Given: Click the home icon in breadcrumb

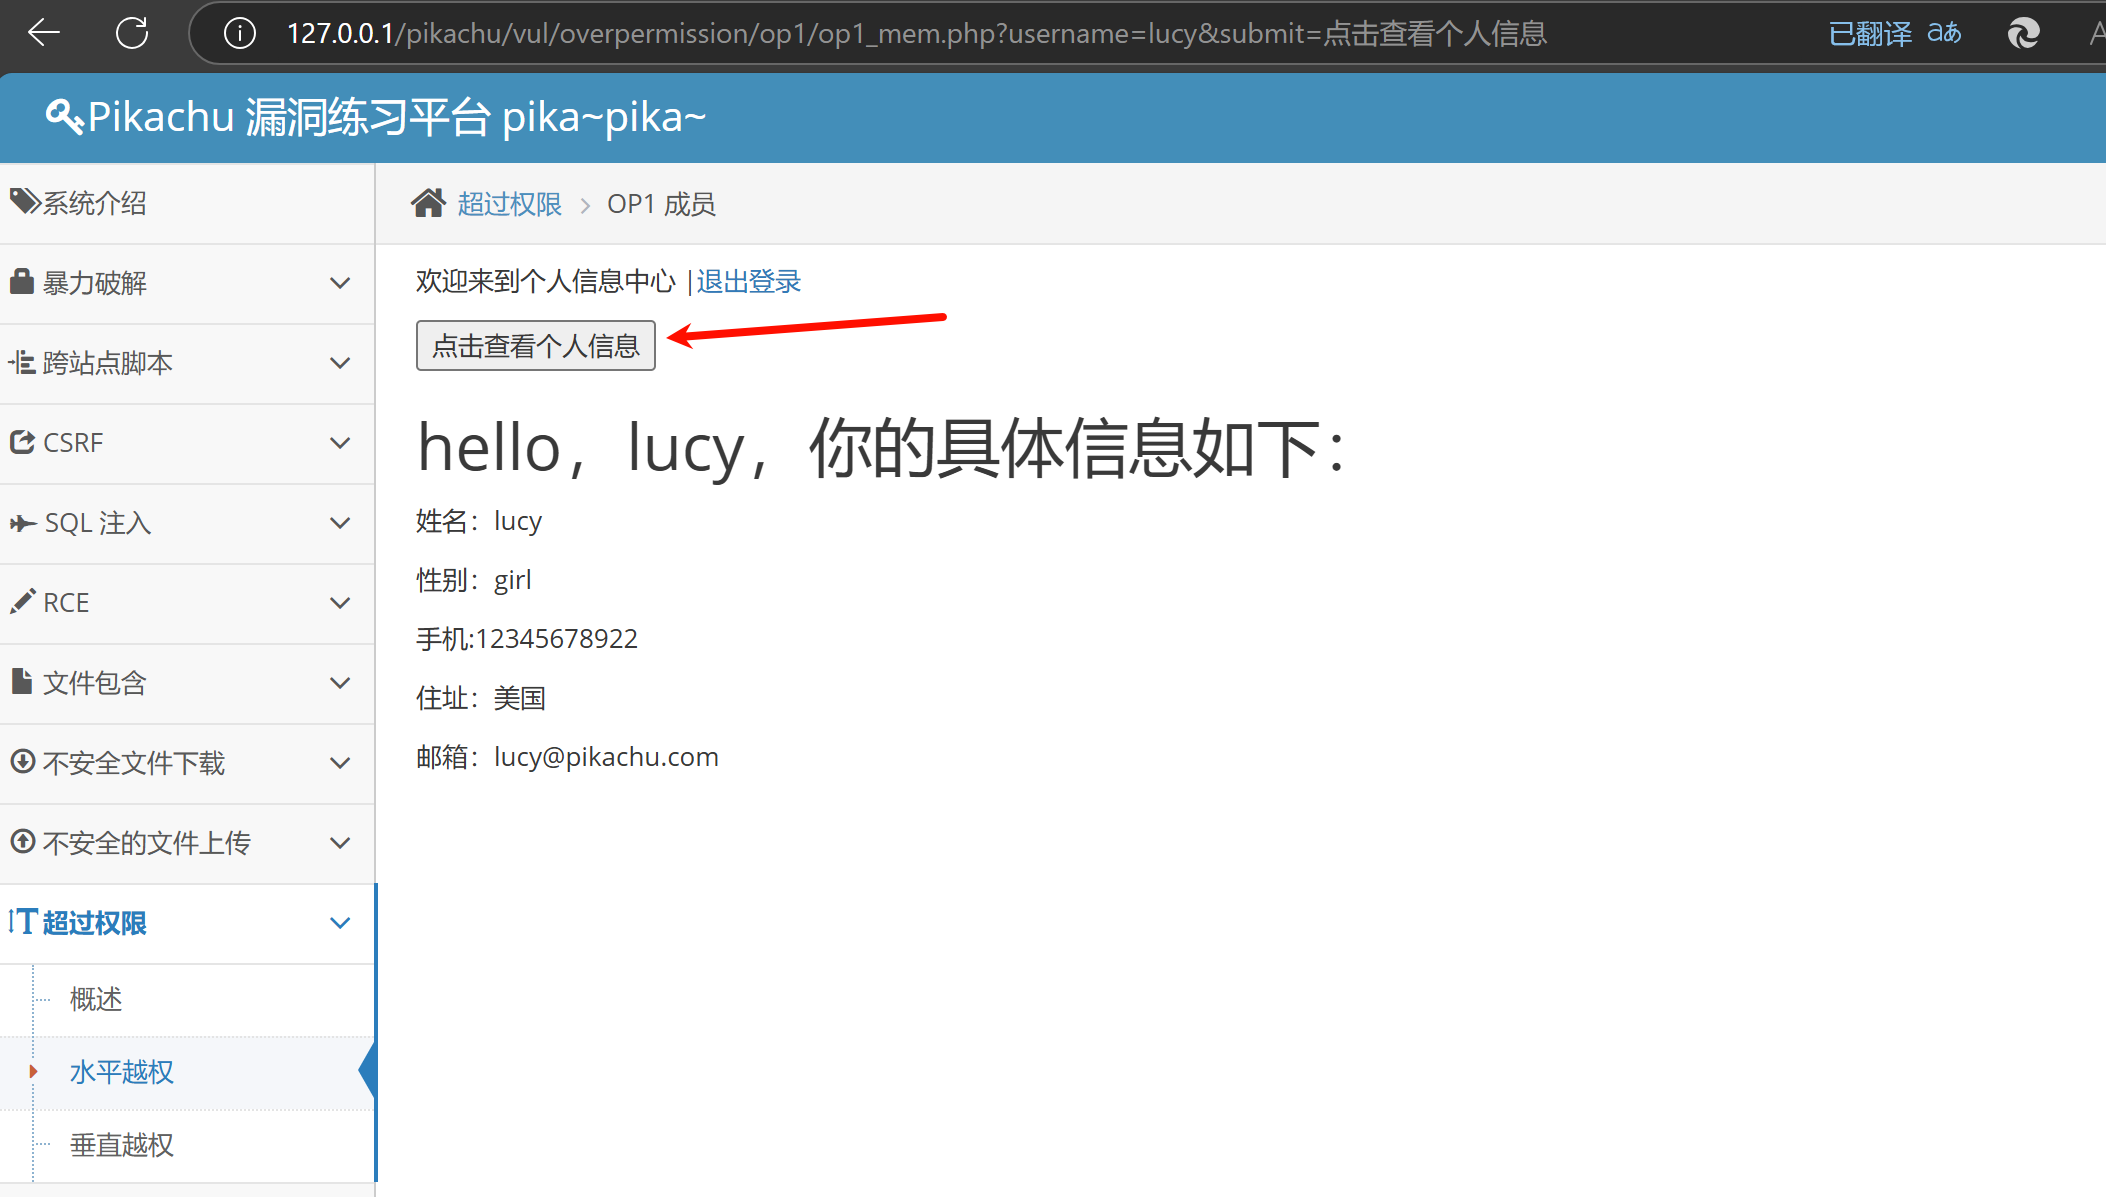Looking at the screenshot, I should click(429, 203).
